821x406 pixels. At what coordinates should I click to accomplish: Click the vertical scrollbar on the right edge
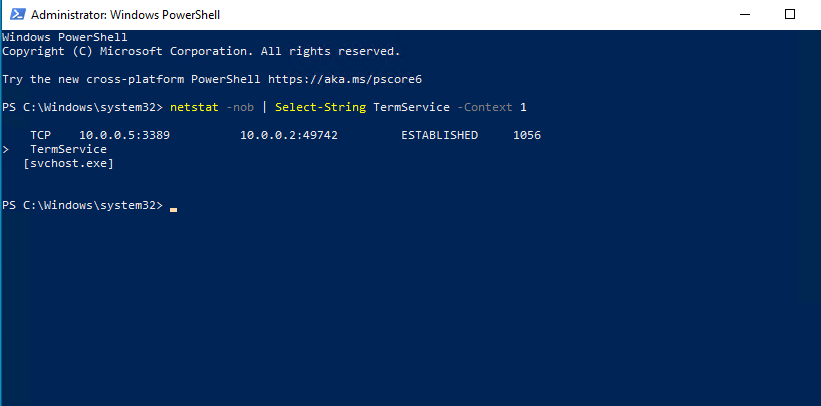(x=814, y=200)
